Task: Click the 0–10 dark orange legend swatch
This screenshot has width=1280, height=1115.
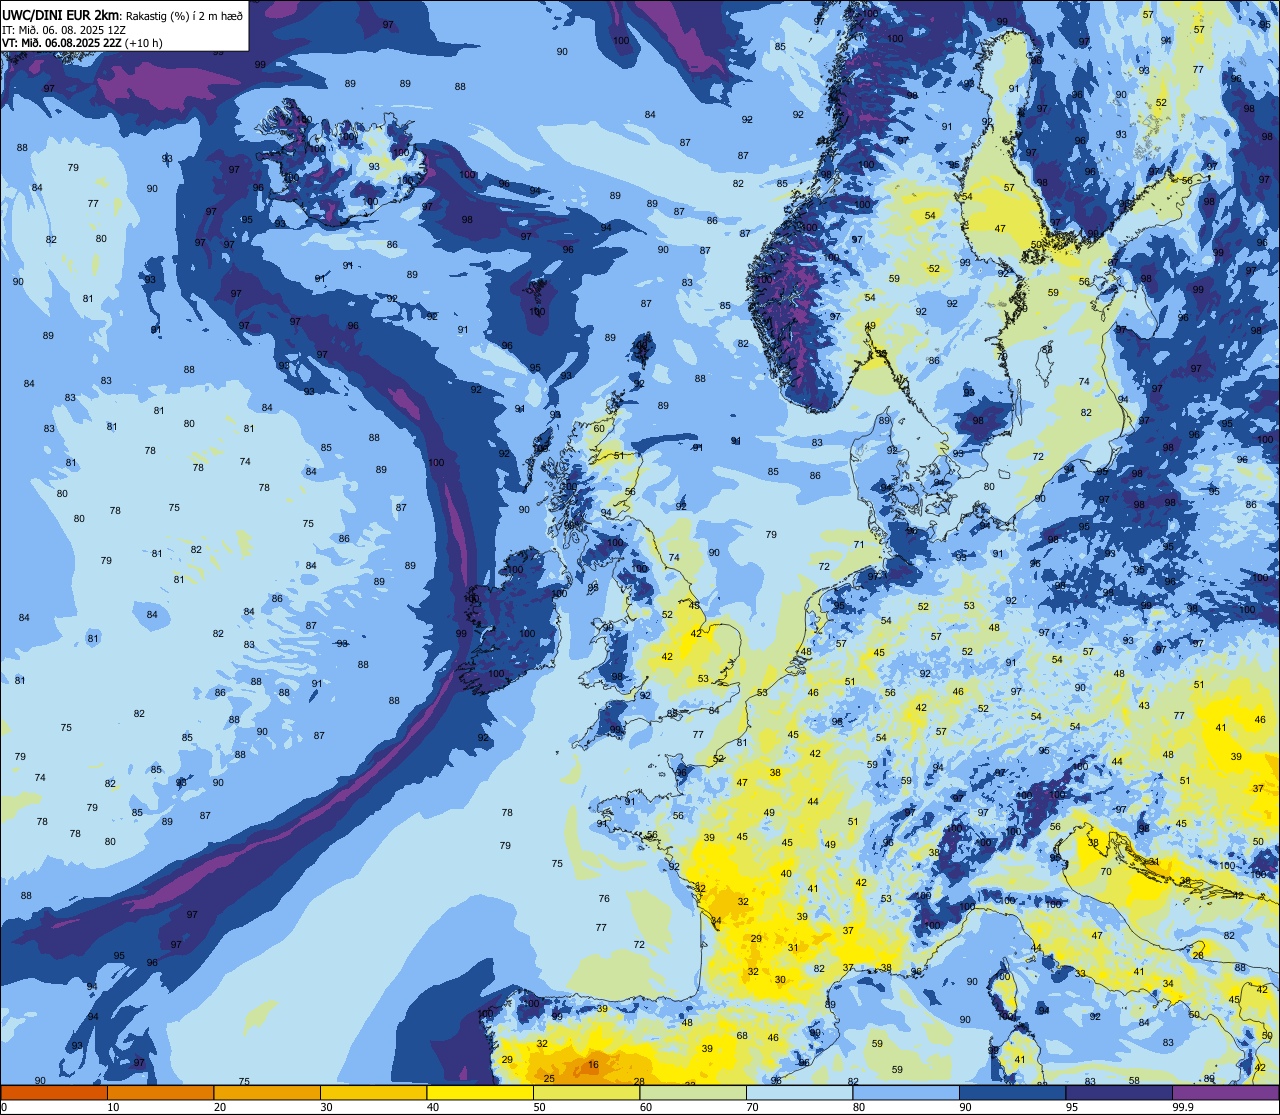Action: [x=54, y=1092]
